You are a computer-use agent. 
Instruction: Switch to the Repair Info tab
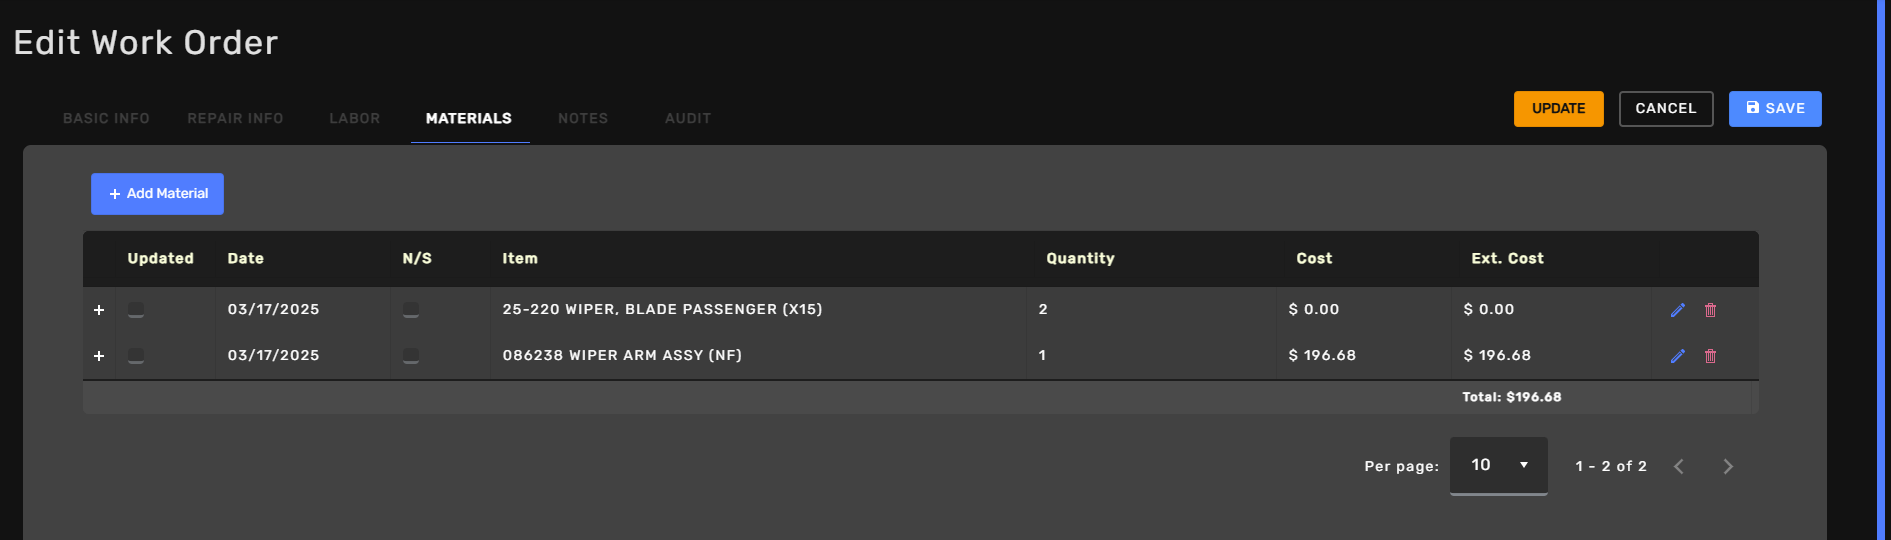(x=235, y=118)
